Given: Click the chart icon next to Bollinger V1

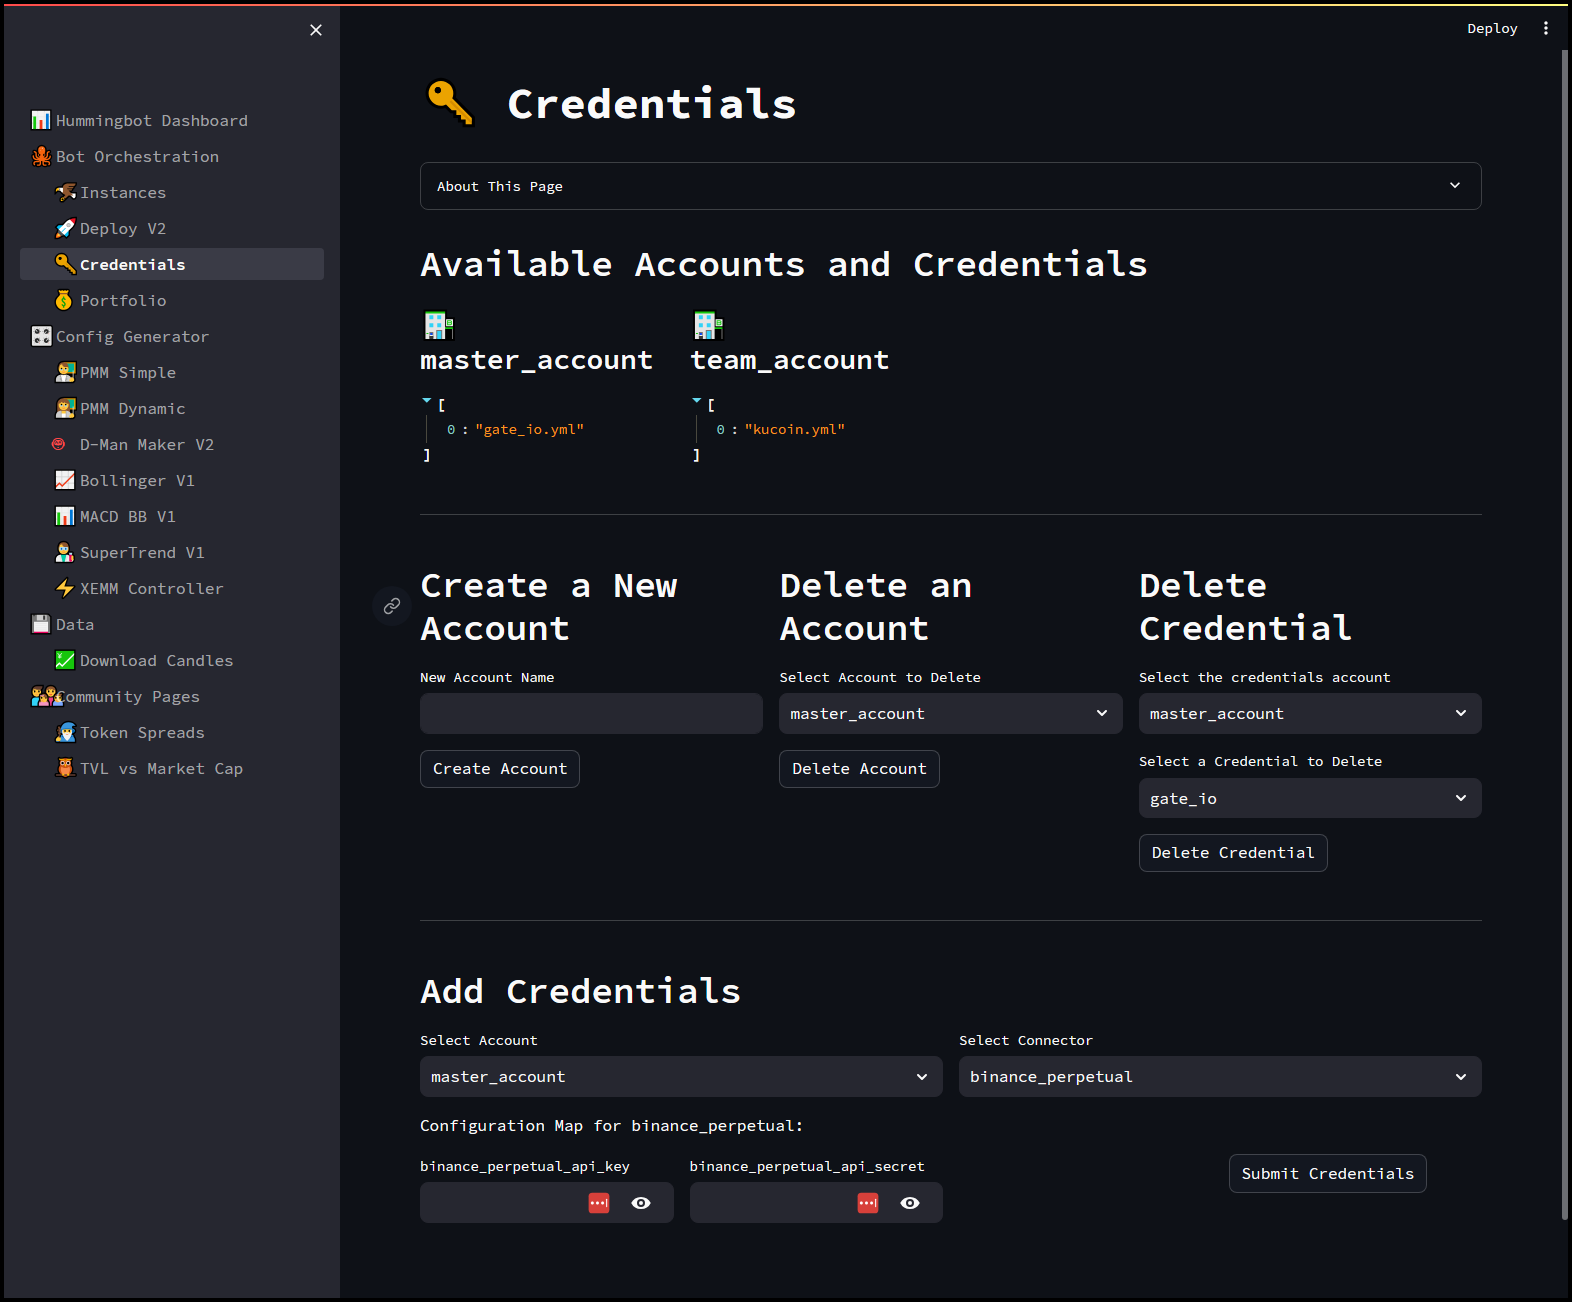Looking at the screenshot, I should [x=65, y=481].
